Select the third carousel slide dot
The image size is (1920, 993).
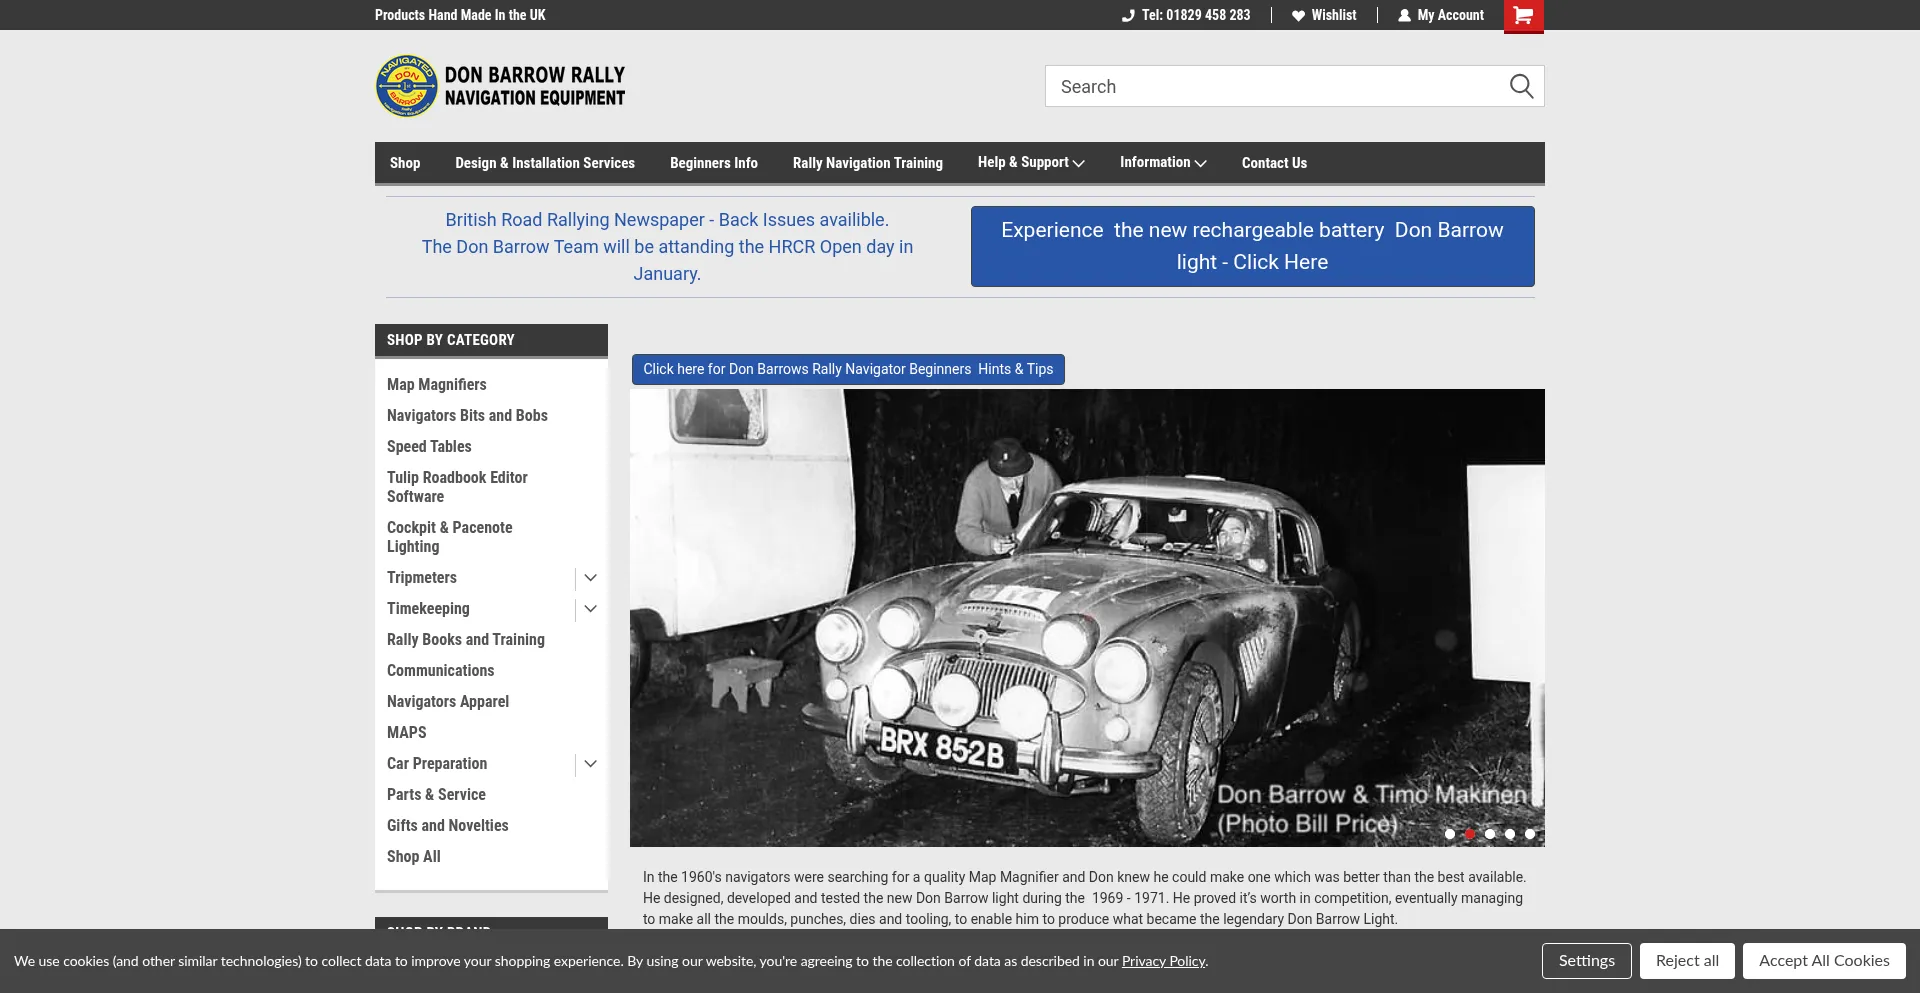[1490, 834]
